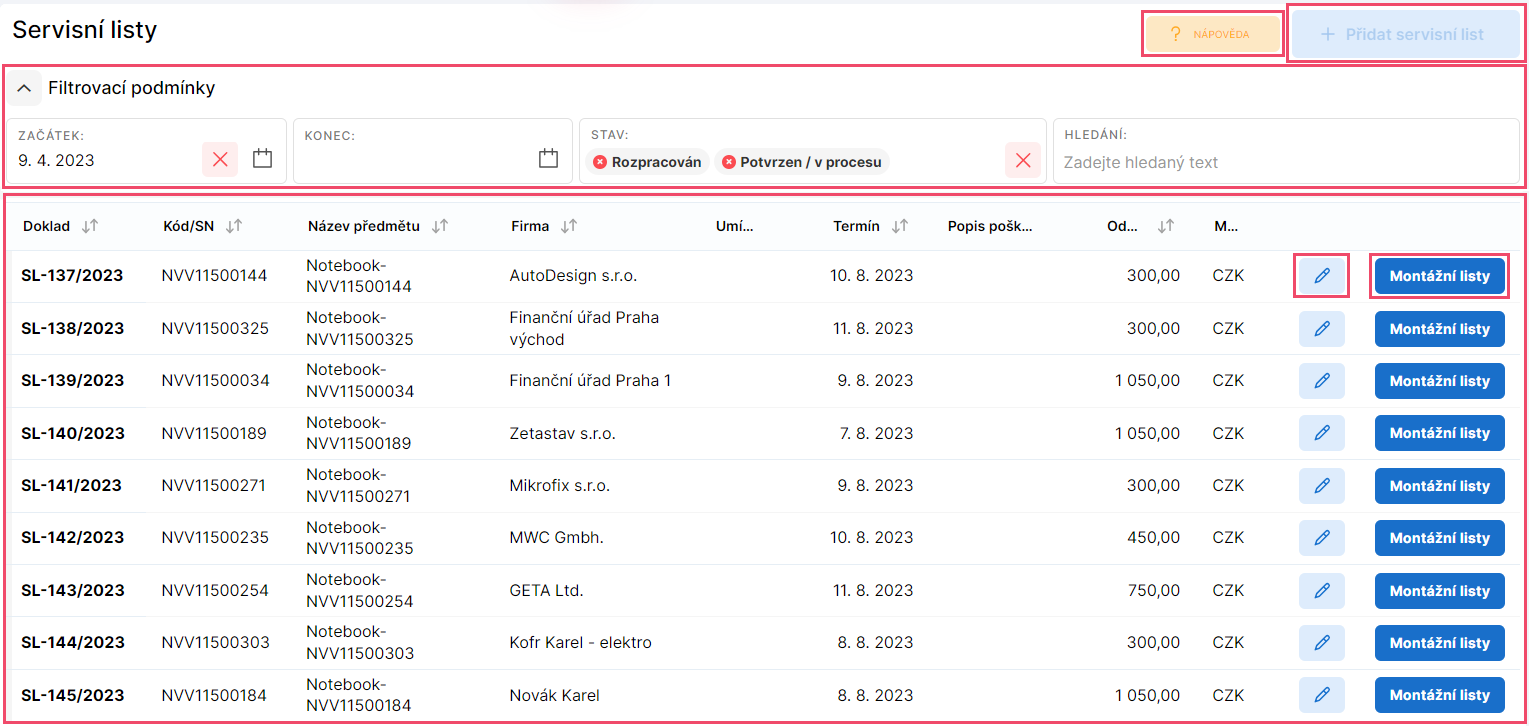Remove the Rozpracován status chip
The height and width of the screenshot is (726, 1529).
pyautogui.click(x=600, y=162)
